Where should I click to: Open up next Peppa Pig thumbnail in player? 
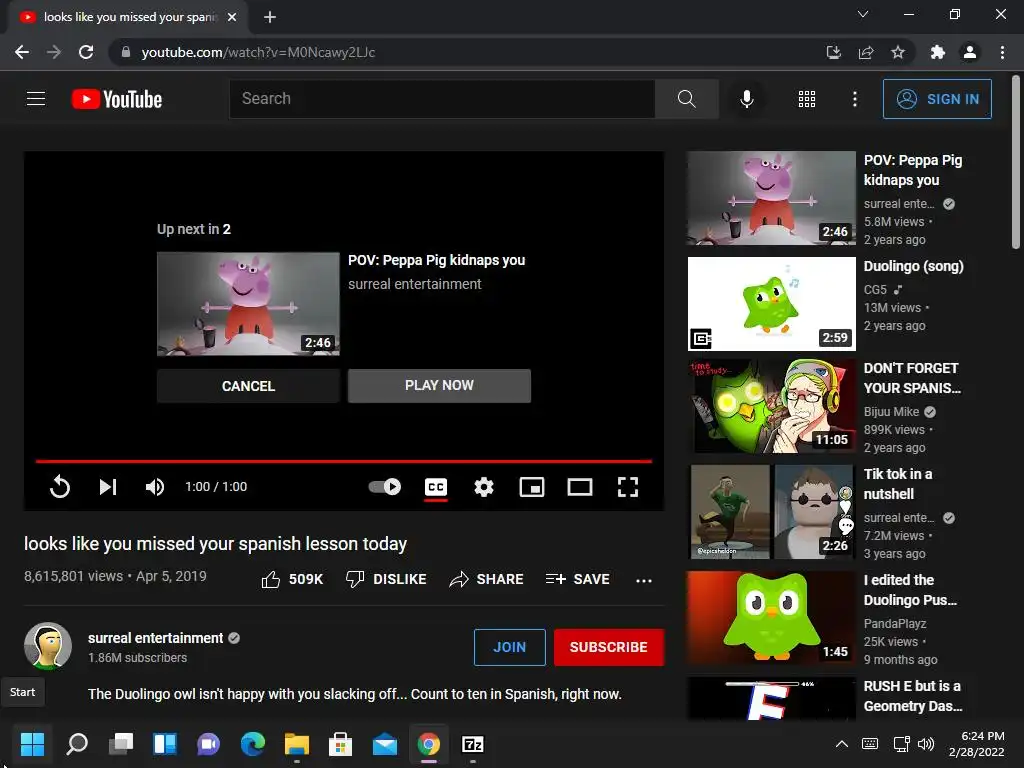[x=248, y=304]
